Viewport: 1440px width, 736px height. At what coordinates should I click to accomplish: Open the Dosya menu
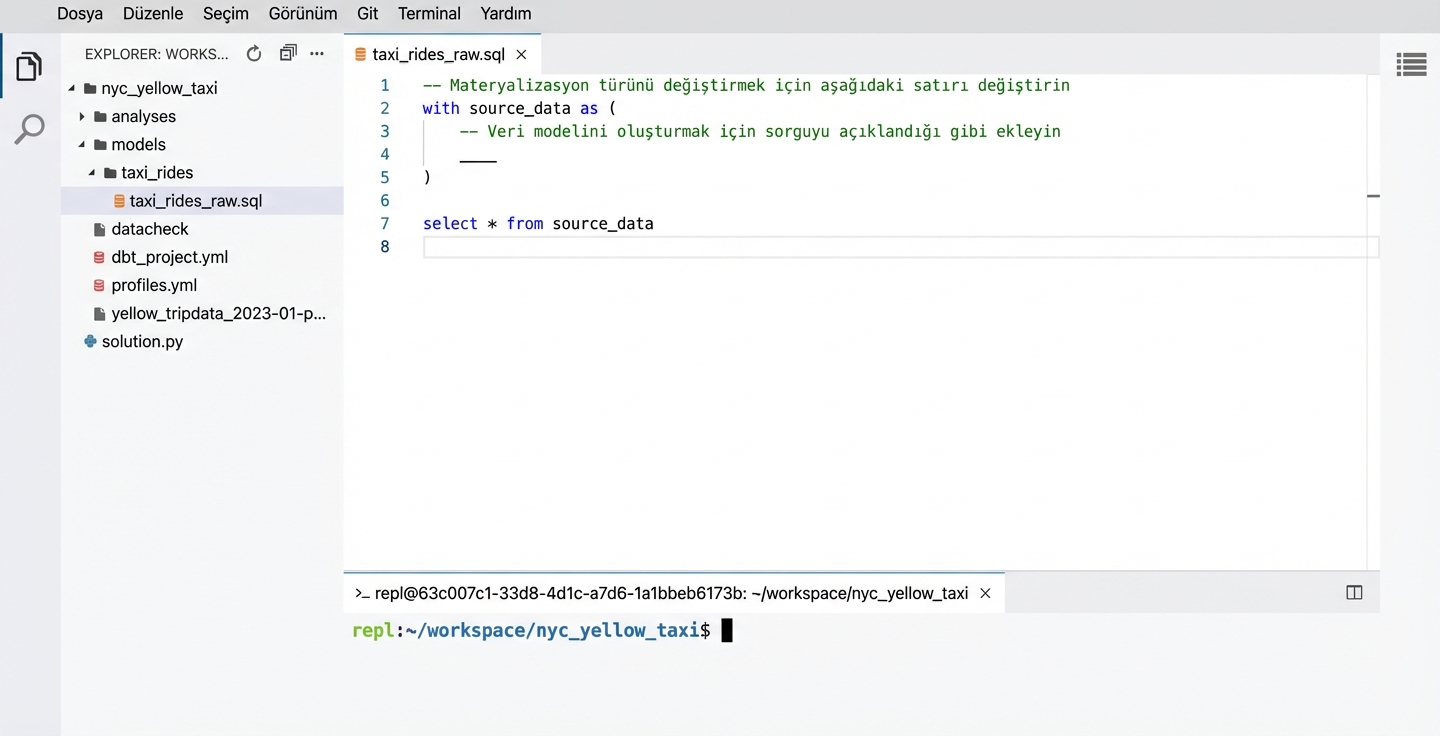pyautogui.click(x=80, y=14)
